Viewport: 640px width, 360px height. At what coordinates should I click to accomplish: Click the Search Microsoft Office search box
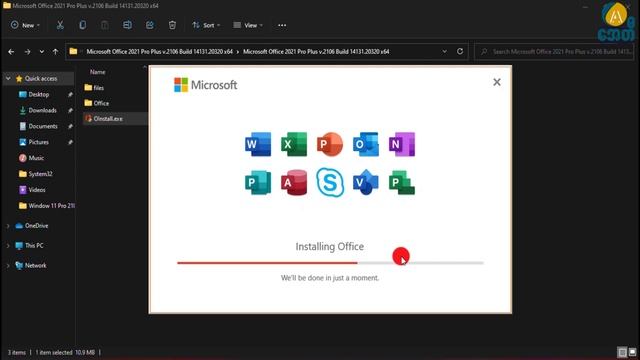554,51
